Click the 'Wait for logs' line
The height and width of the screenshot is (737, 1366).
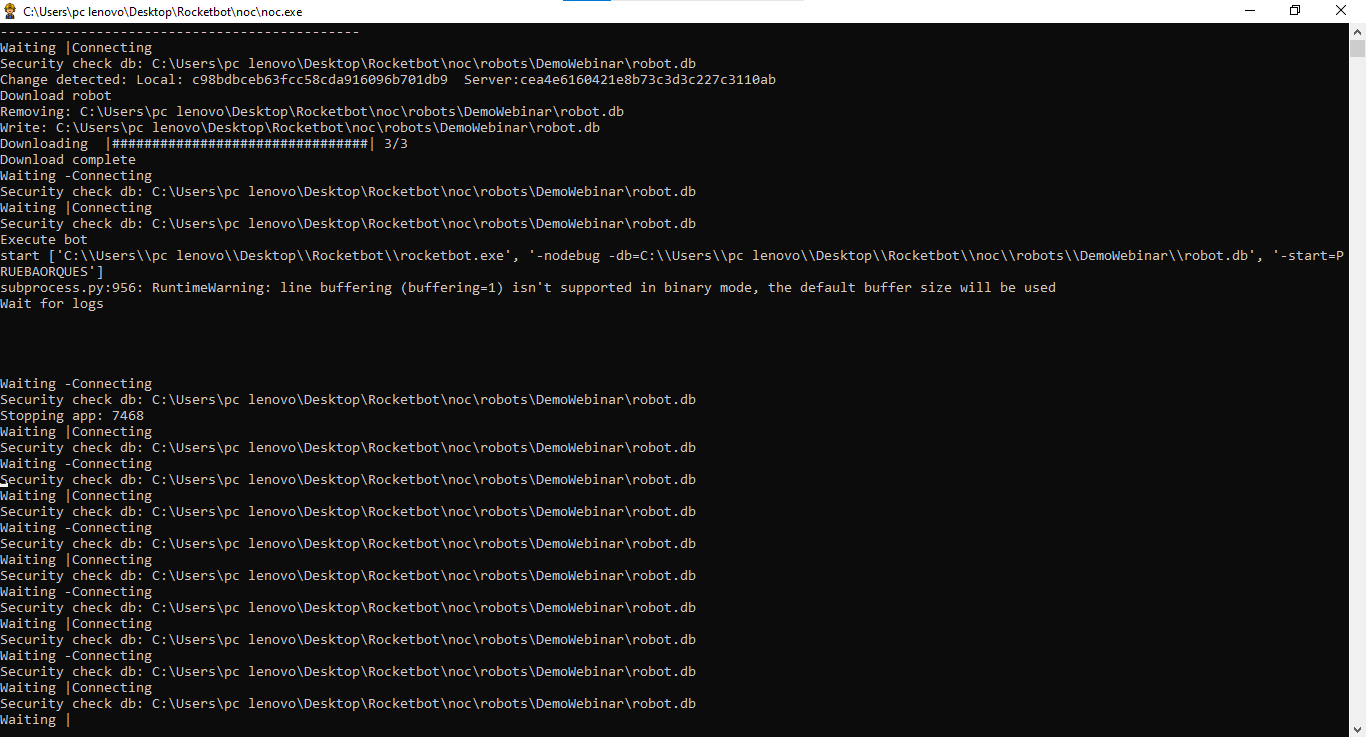point(52,304)
